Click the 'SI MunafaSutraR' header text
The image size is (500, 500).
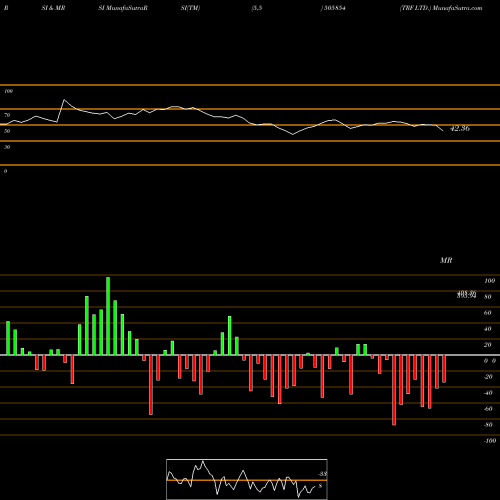123,8
